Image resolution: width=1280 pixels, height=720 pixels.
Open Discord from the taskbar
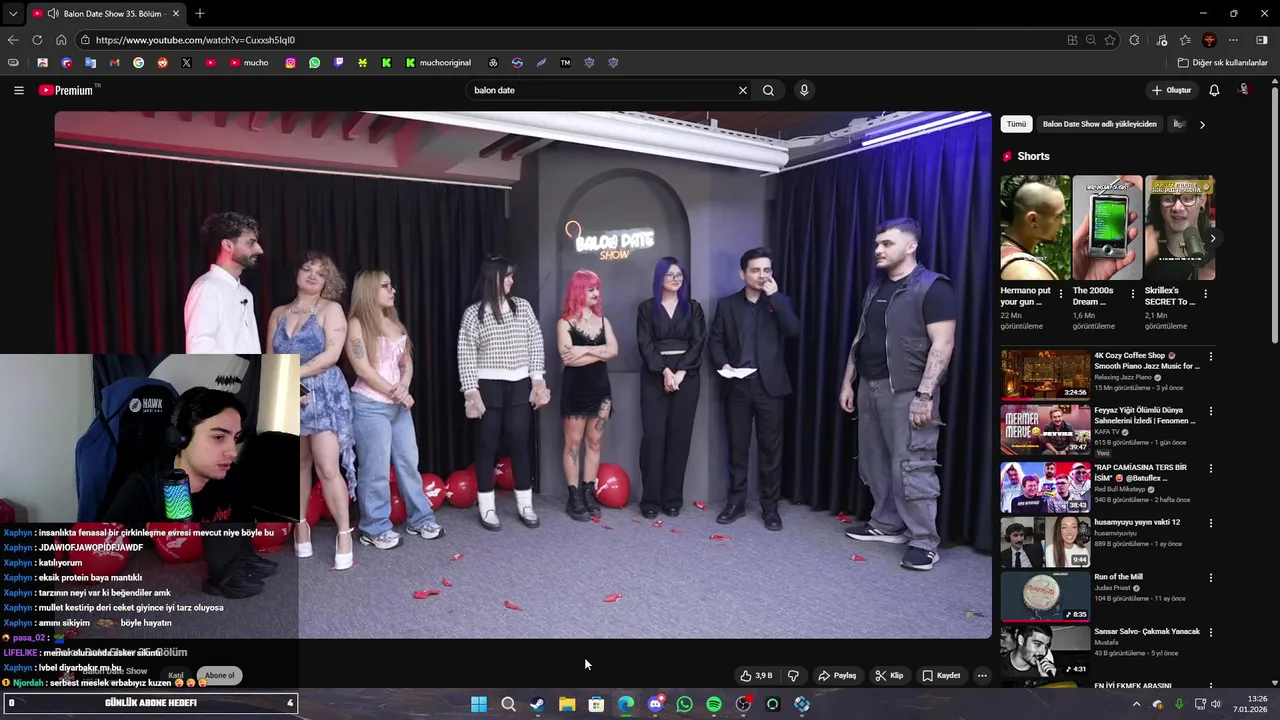[x=655, y=704]
